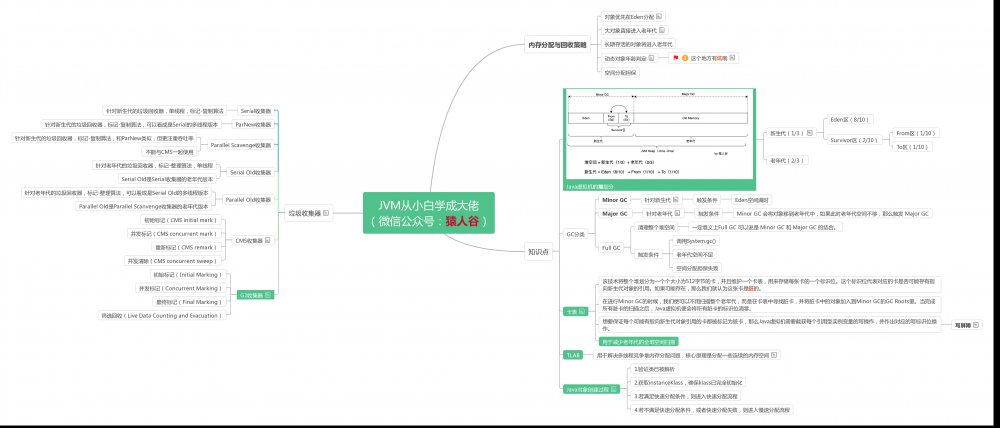Click 1.验证类已被解析 step node
1000x428 pixels.
point(656,369)
